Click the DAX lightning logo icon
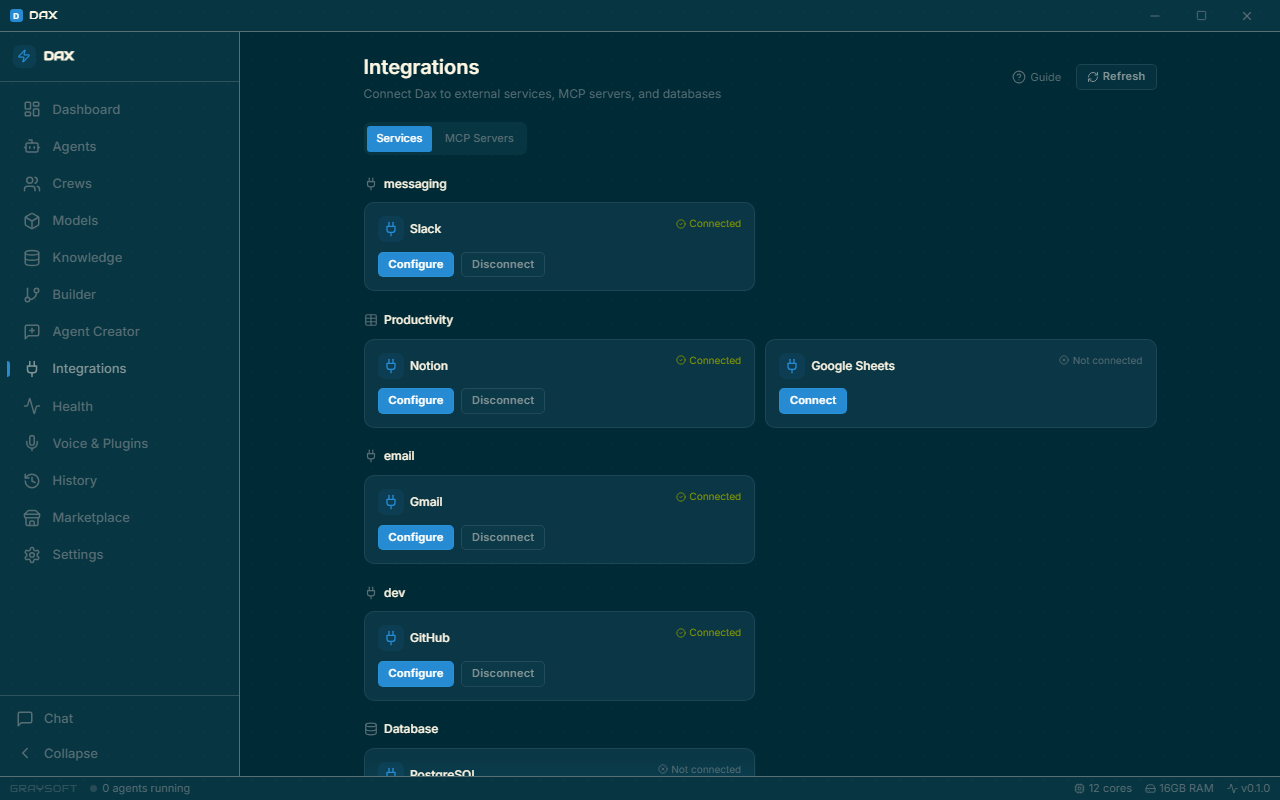Image resolution: width=1280 pixels, height=800 pixels. click(x=25, y=56)
